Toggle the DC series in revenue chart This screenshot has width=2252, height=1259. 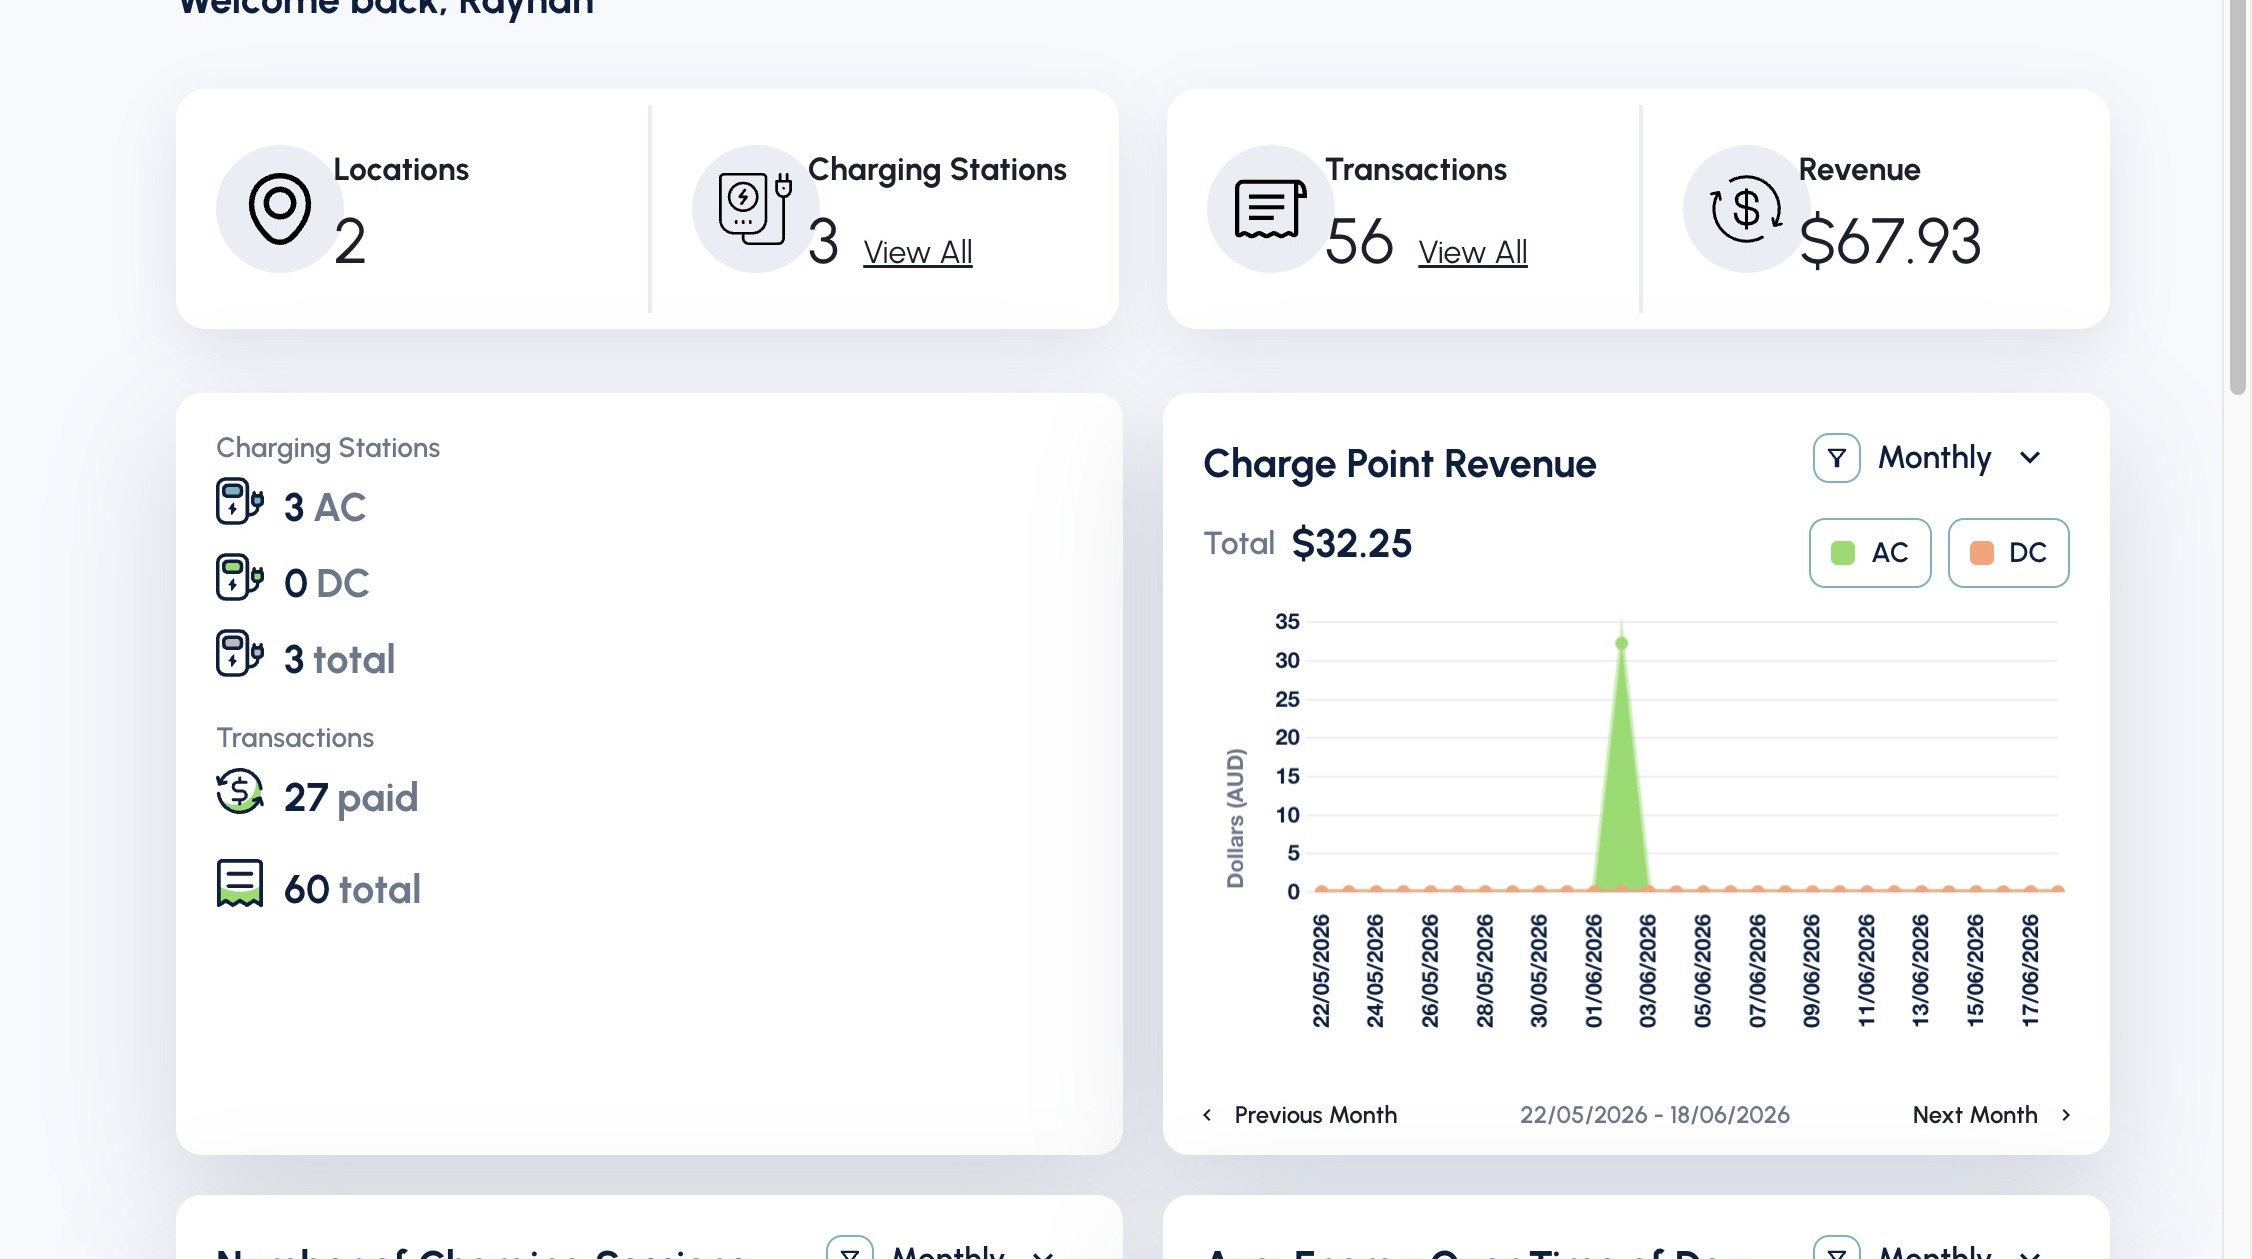pyautogui.click(x=2008, y=553)
